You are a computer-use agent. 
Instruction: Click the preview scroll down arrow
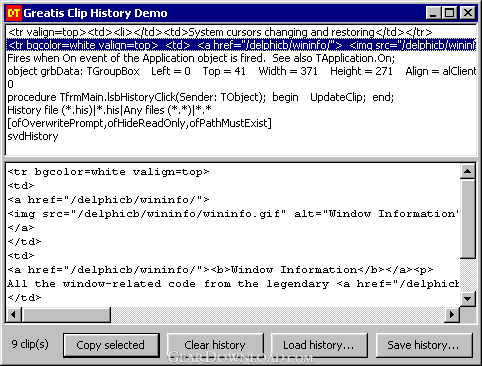467,298
